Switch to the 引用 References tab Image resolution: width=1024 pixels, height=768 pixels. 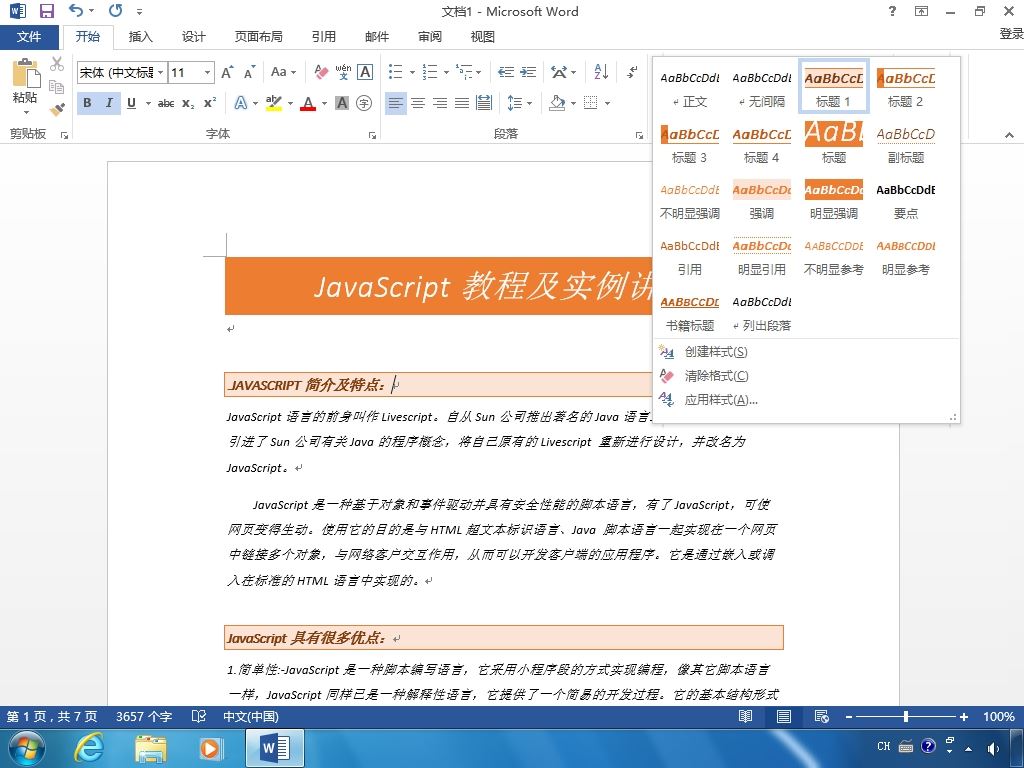coord(323,37)
